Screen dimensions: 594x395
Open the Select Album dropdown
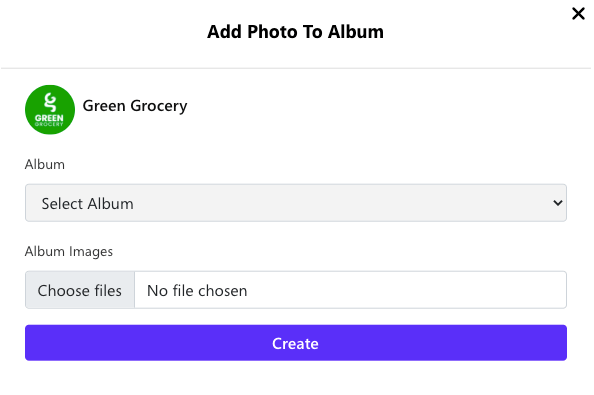(295, 203)
